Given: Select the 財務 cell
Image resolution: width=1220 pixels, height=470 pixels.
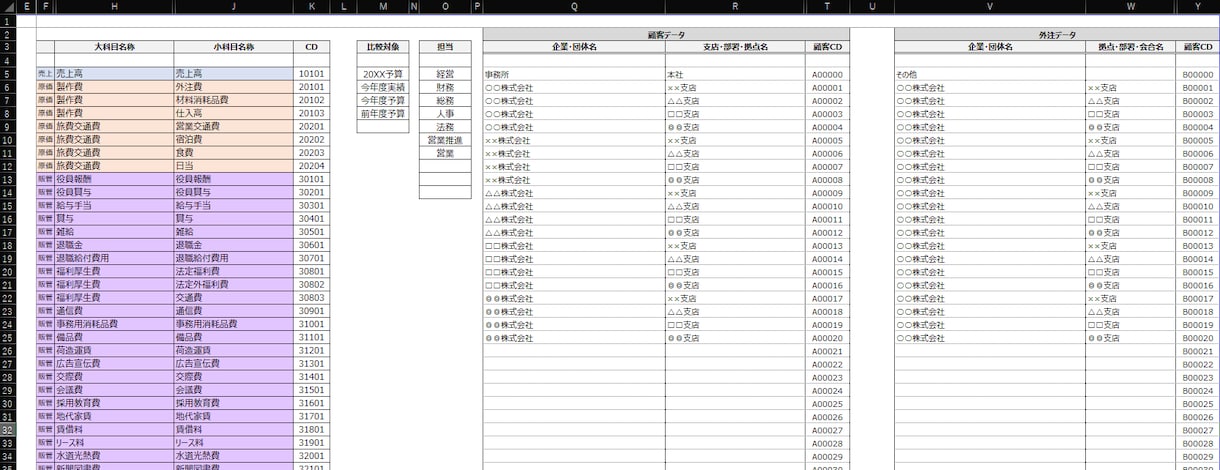Looking at the screenshot, I should [444, 87].
